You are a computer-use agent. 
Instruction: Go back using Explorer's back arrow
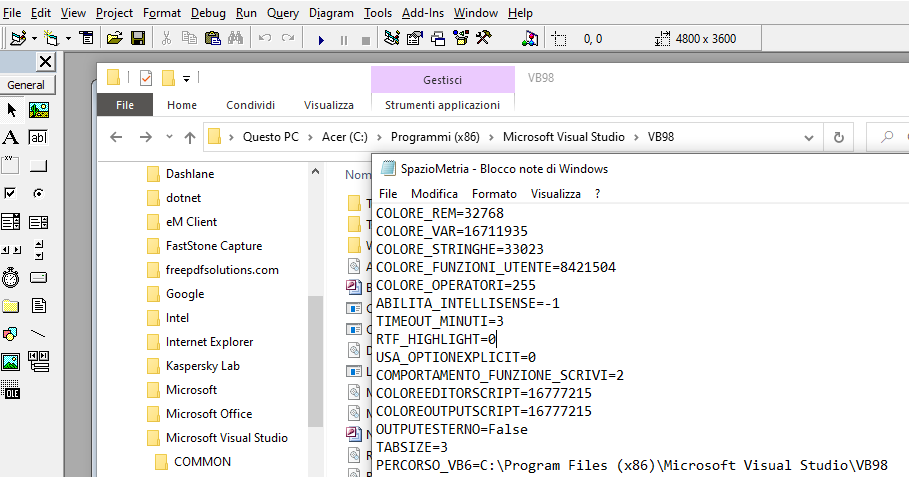click(x=116, y=137)
